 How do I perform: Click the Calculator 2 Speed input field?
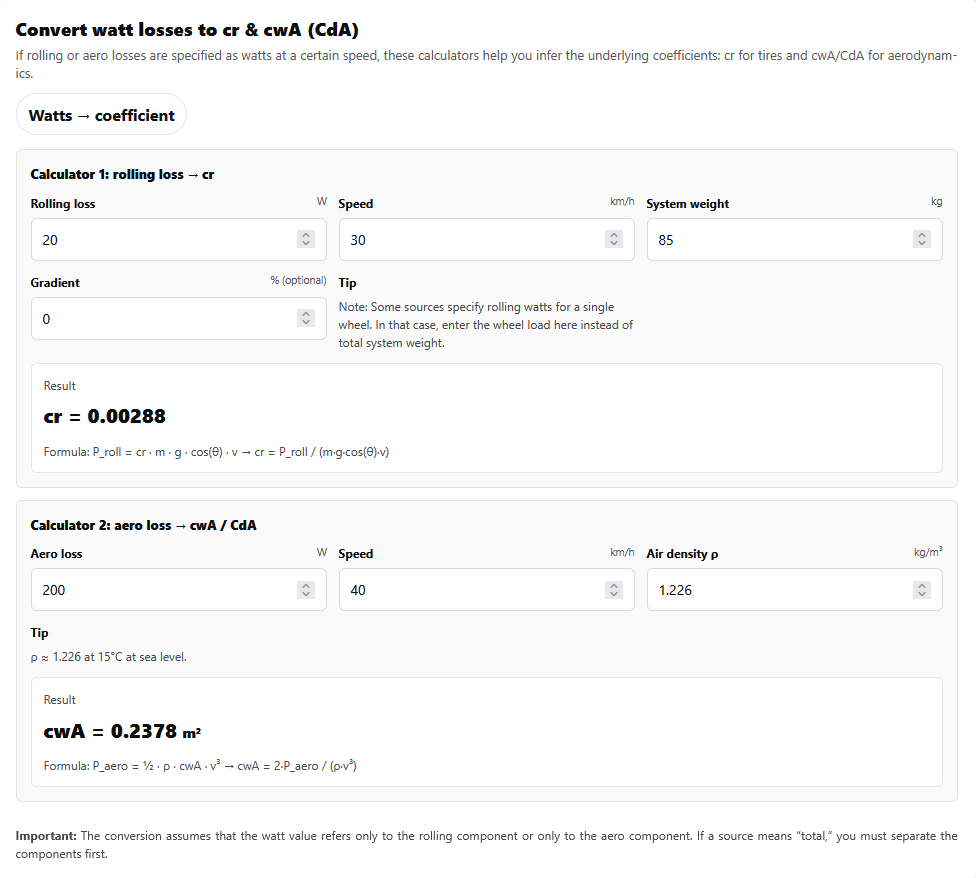[470, 590]
